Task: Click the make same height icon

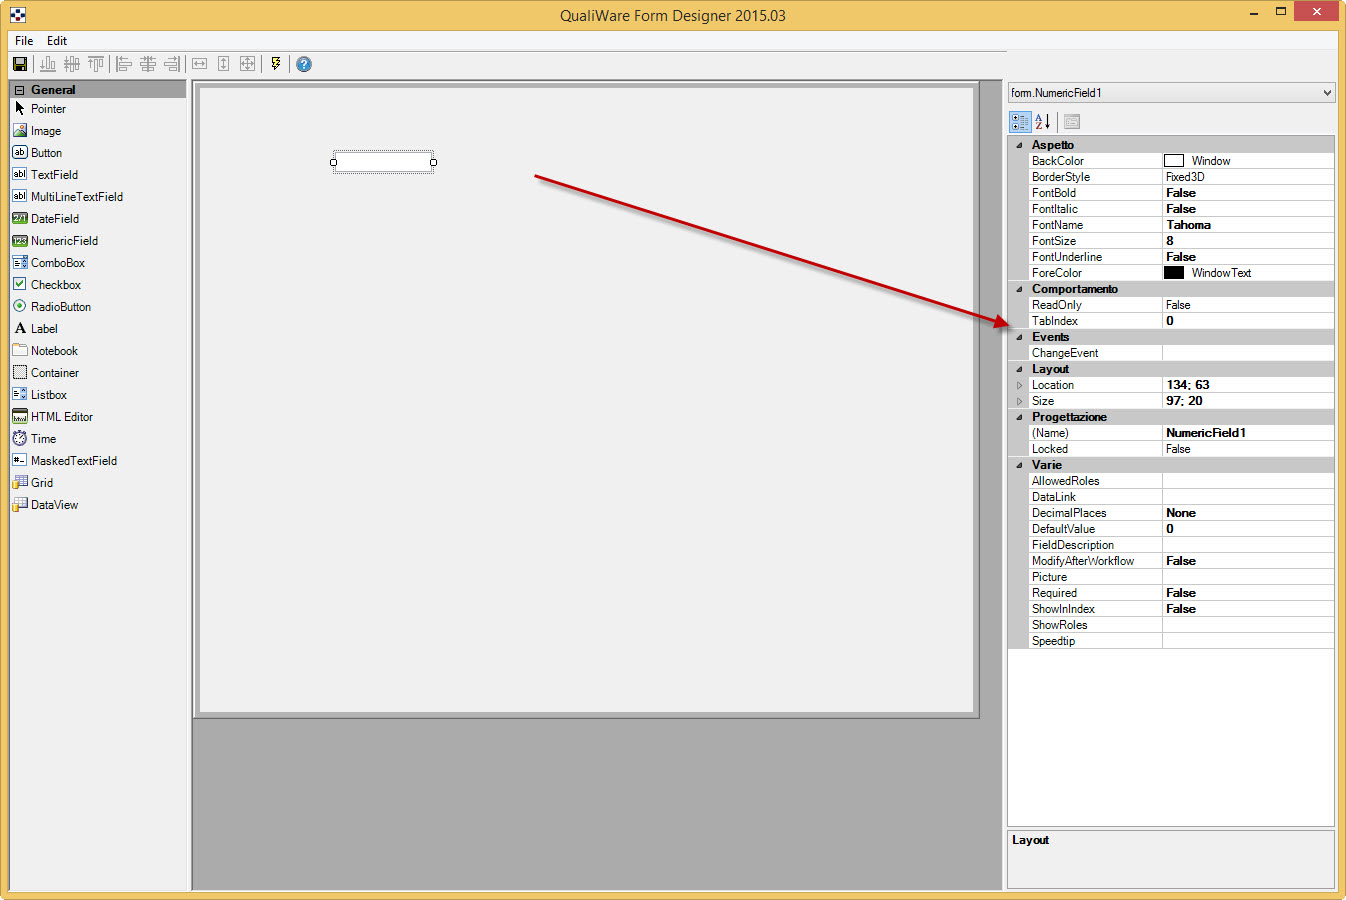Action: [x=223, y=64]
